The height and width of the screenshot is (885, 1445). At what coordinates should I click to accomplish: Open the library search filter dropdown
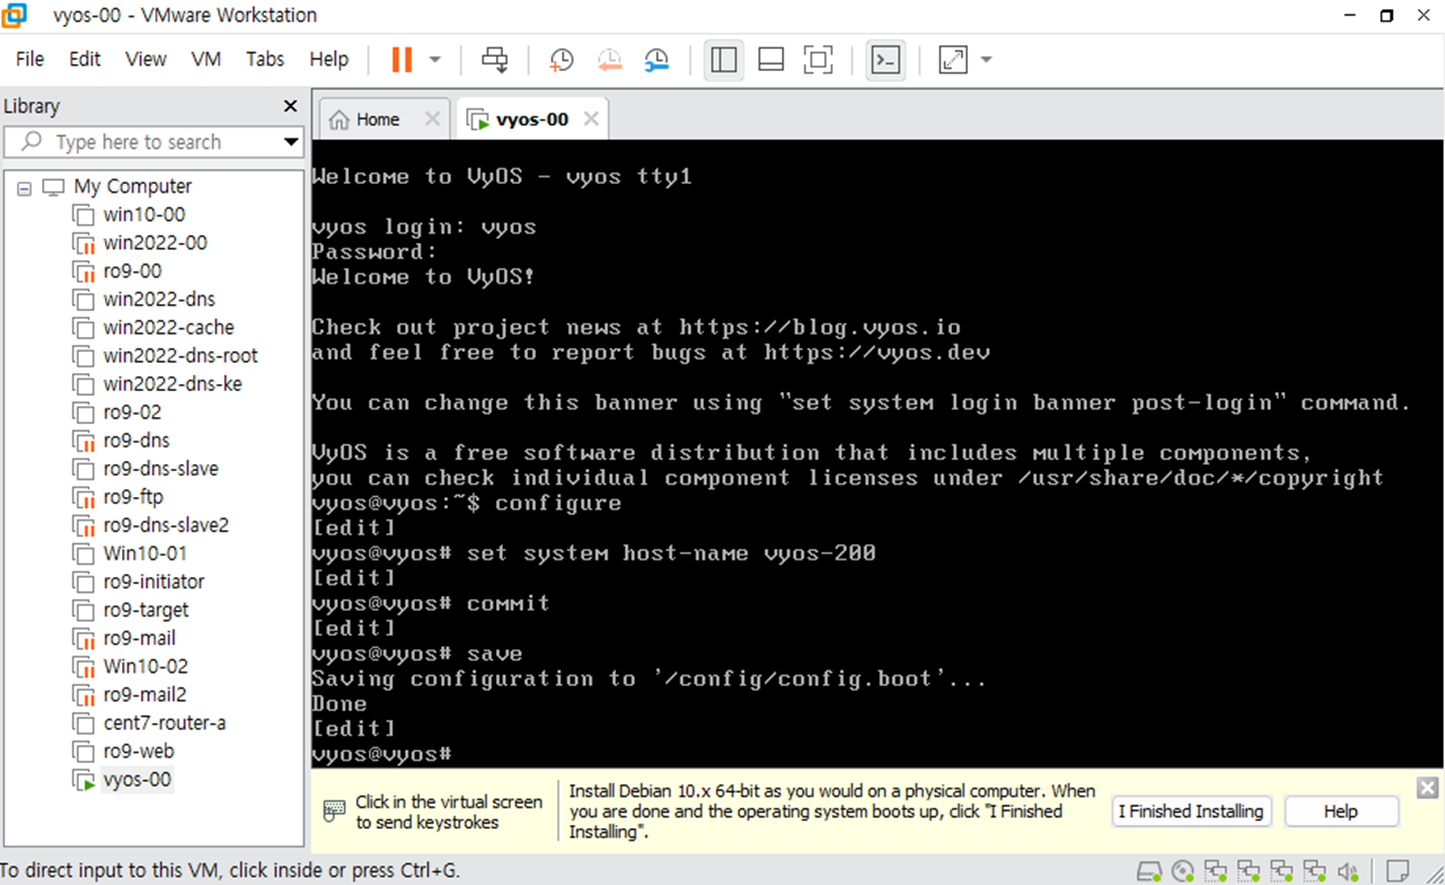click(291, 142)
